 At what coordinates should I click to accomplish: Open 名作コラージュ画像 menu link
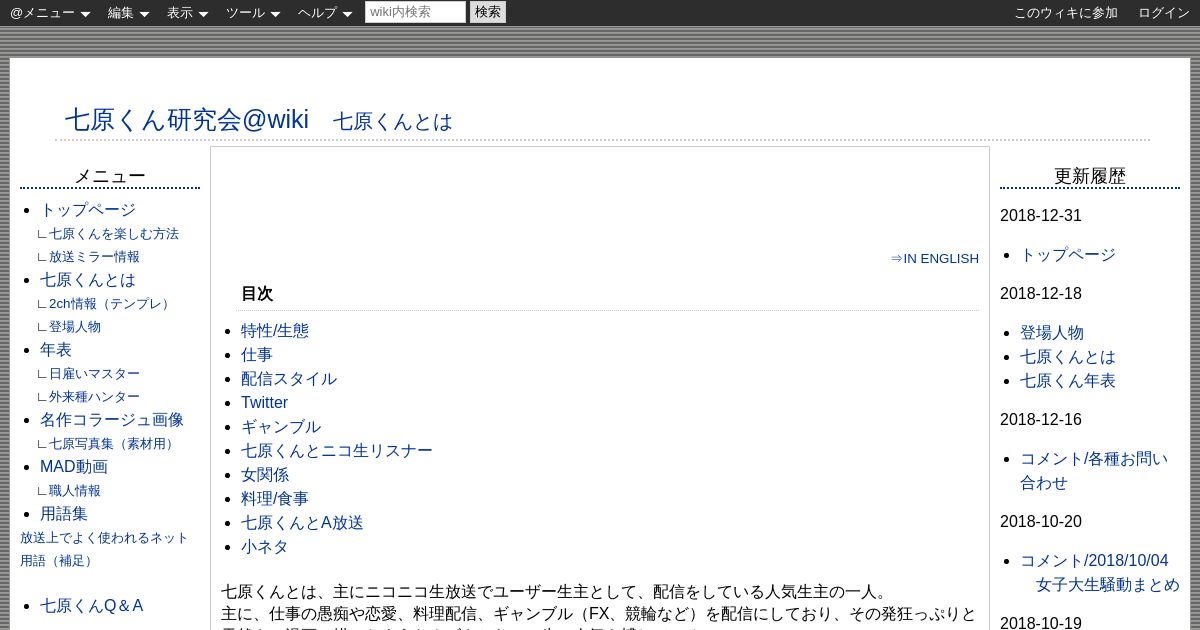click(112, 420)
